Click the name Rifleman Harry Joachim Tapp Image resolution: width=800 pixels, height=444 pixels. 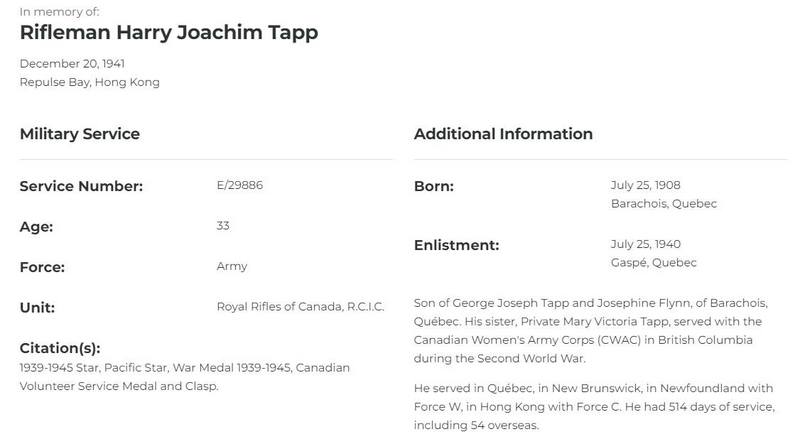(x=169, y=33)
